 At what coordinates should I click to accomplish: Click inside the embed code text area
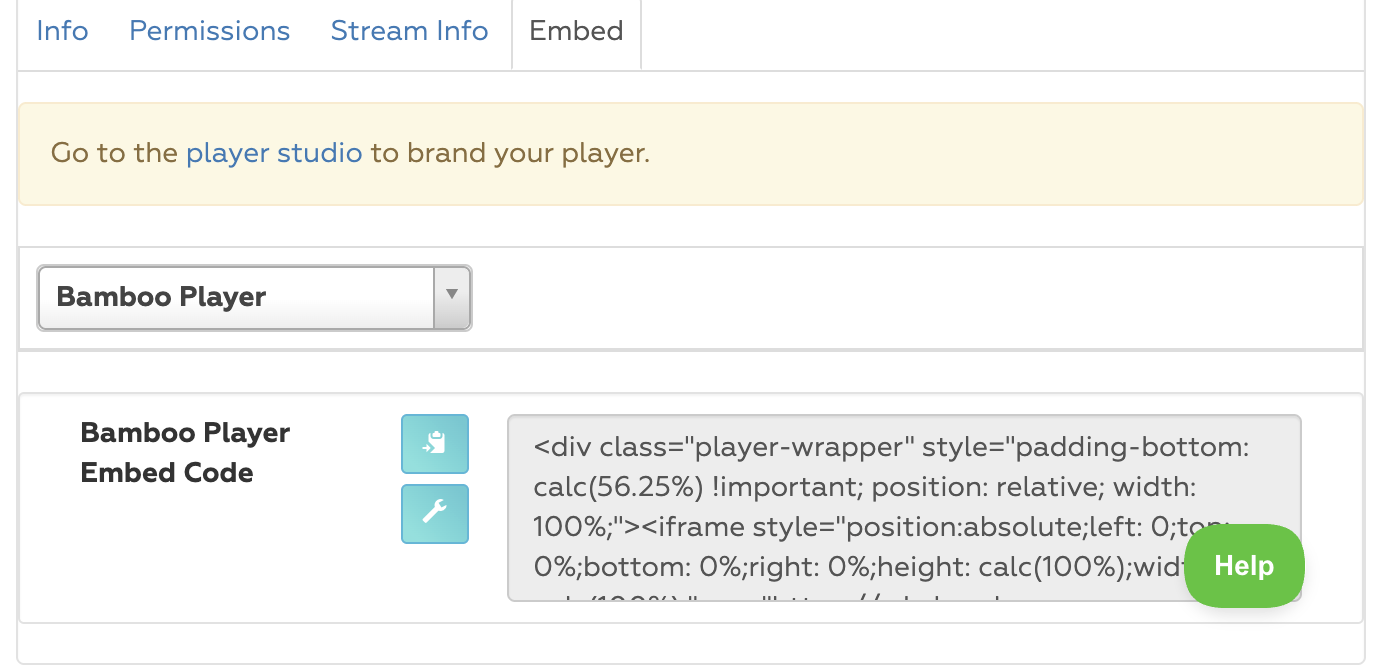[904, 508]
